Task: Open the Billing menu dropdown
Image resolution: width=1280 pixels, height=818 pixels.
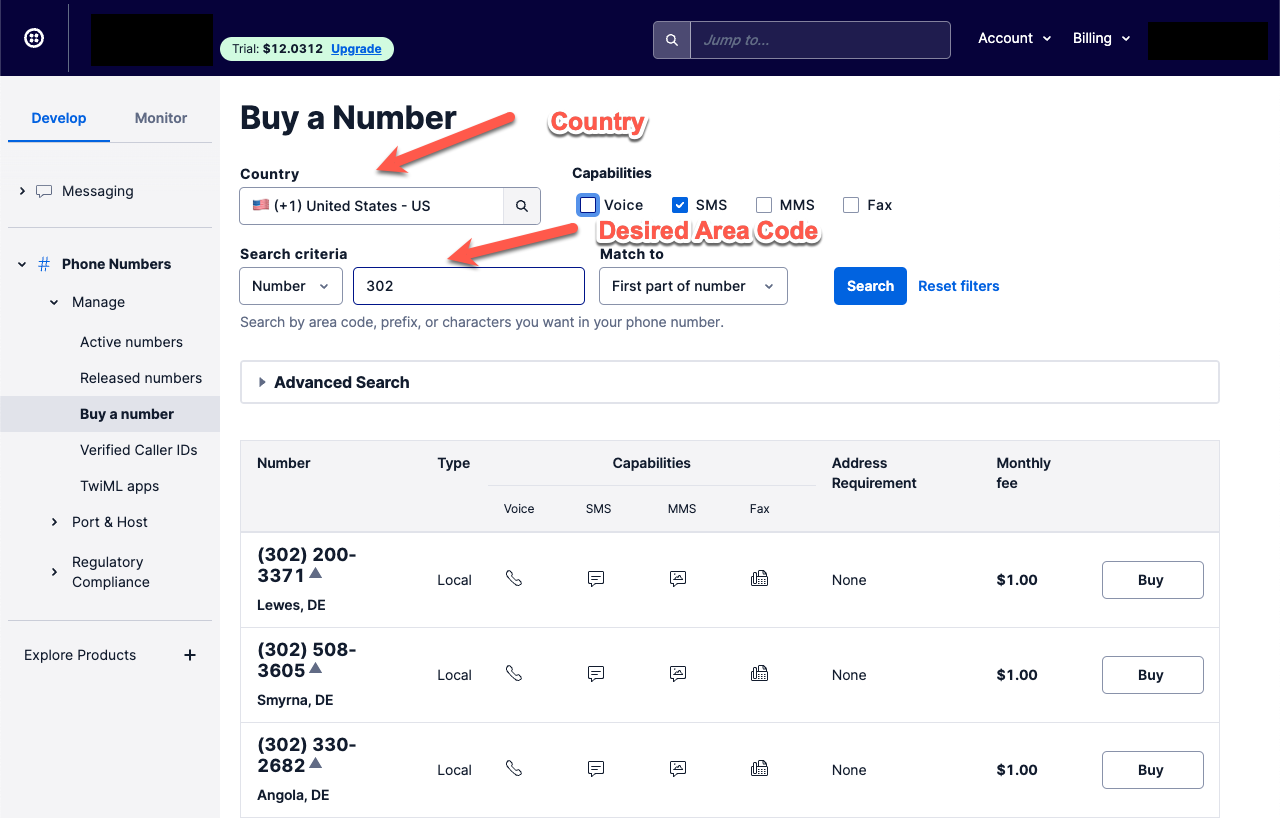Action: click(1102, 38)
